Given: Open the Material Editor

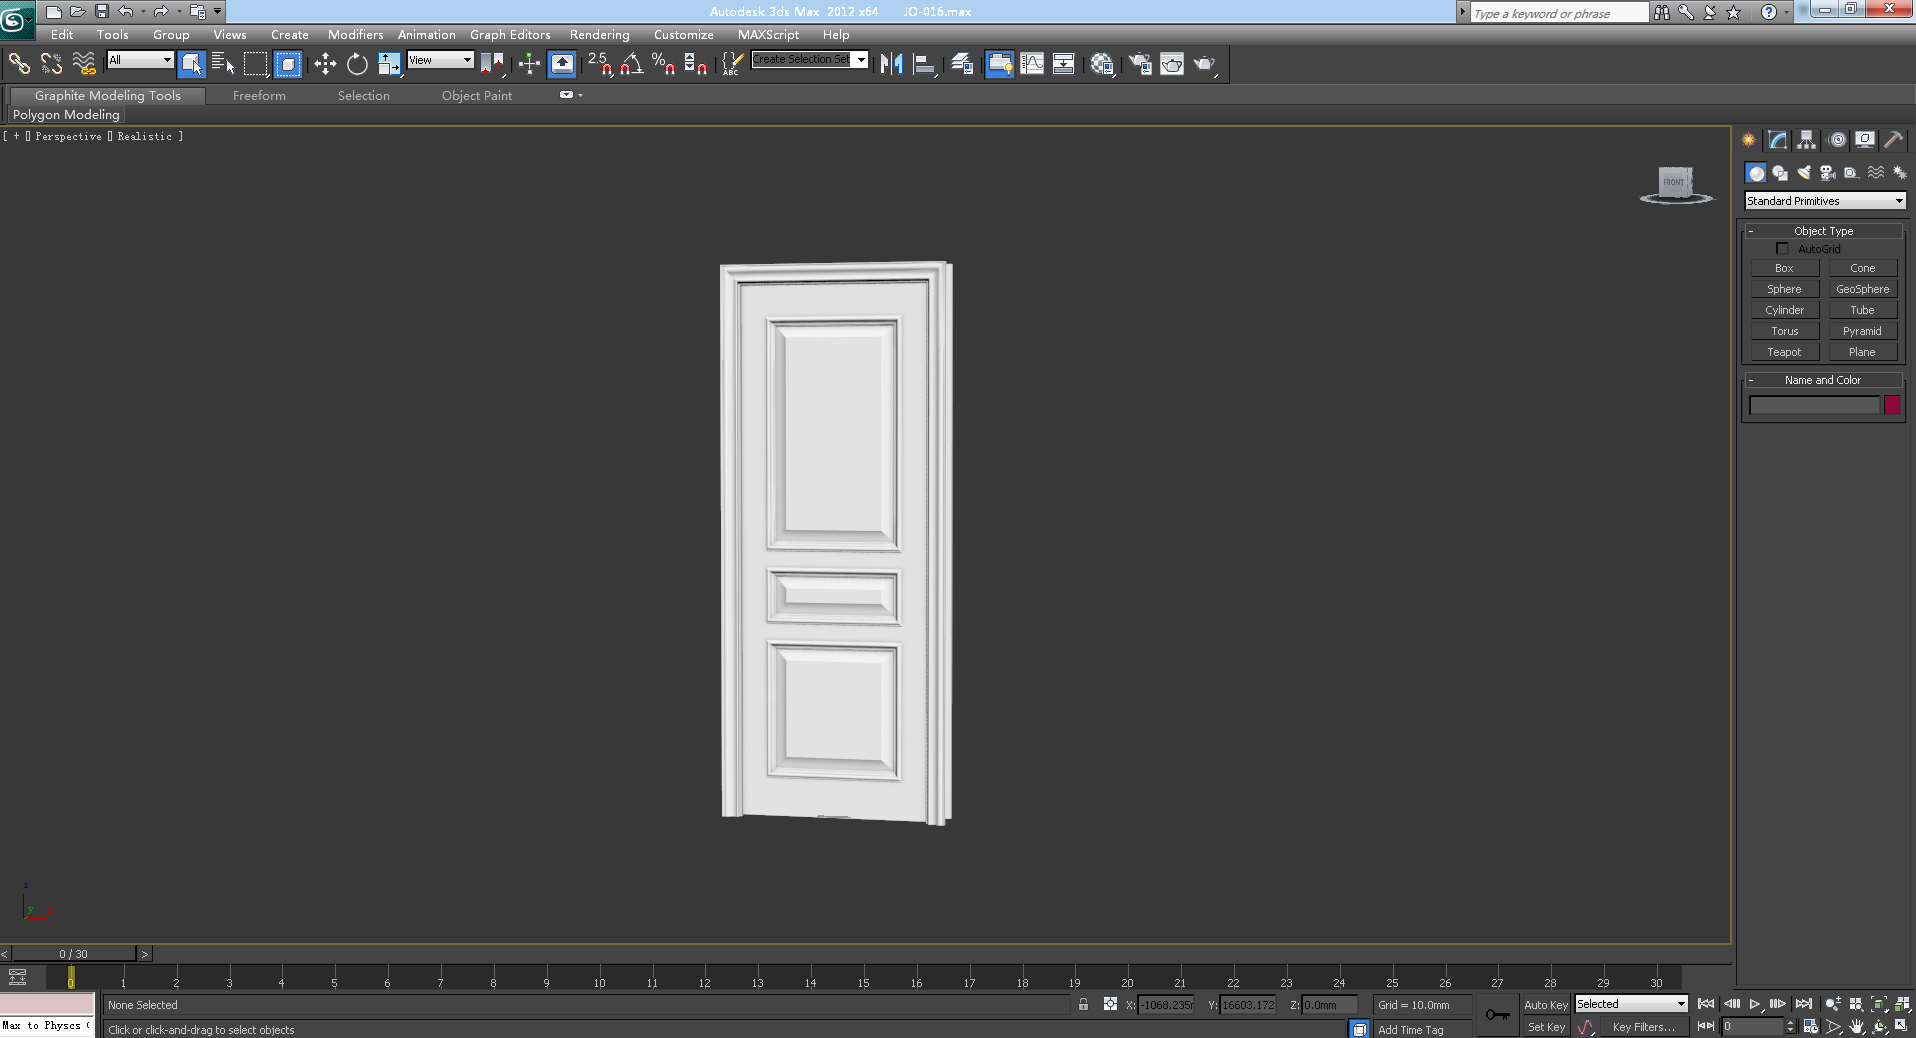Looking at the screenshot, I should pos(1102,64).
